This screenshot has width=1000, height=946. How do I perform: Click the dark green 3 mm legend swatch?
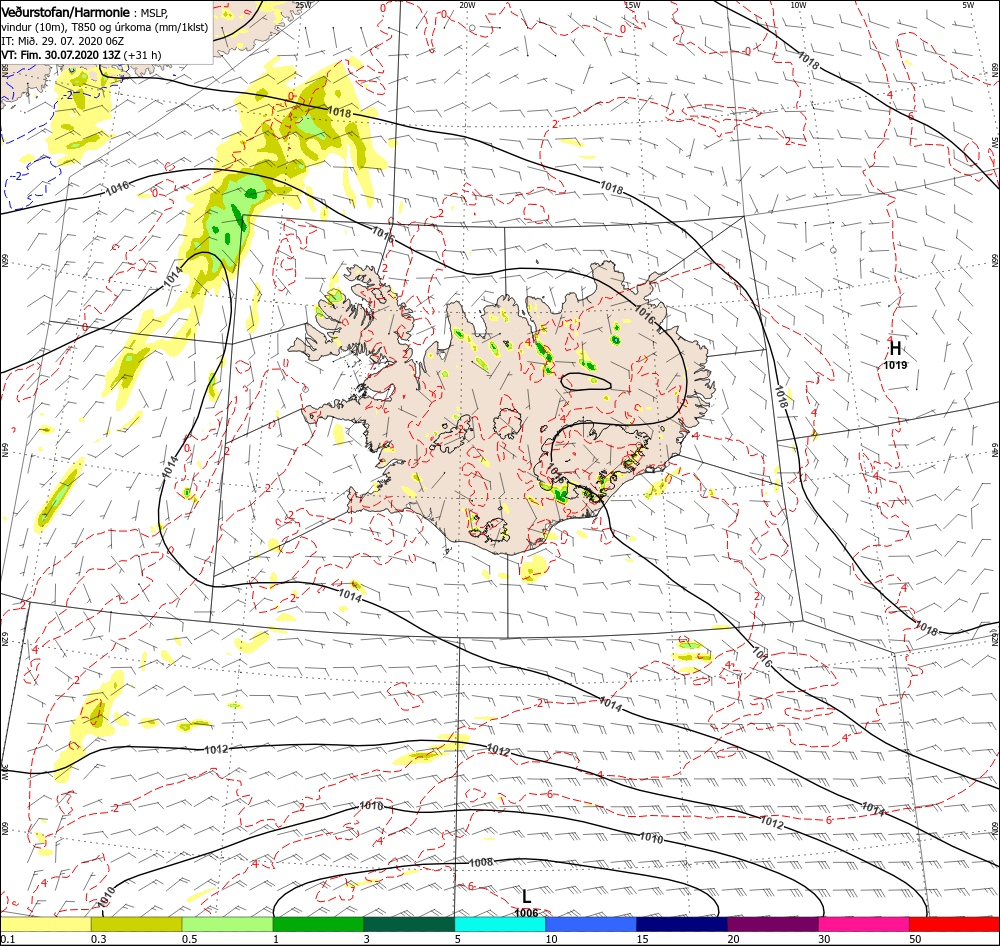(409, 924)
